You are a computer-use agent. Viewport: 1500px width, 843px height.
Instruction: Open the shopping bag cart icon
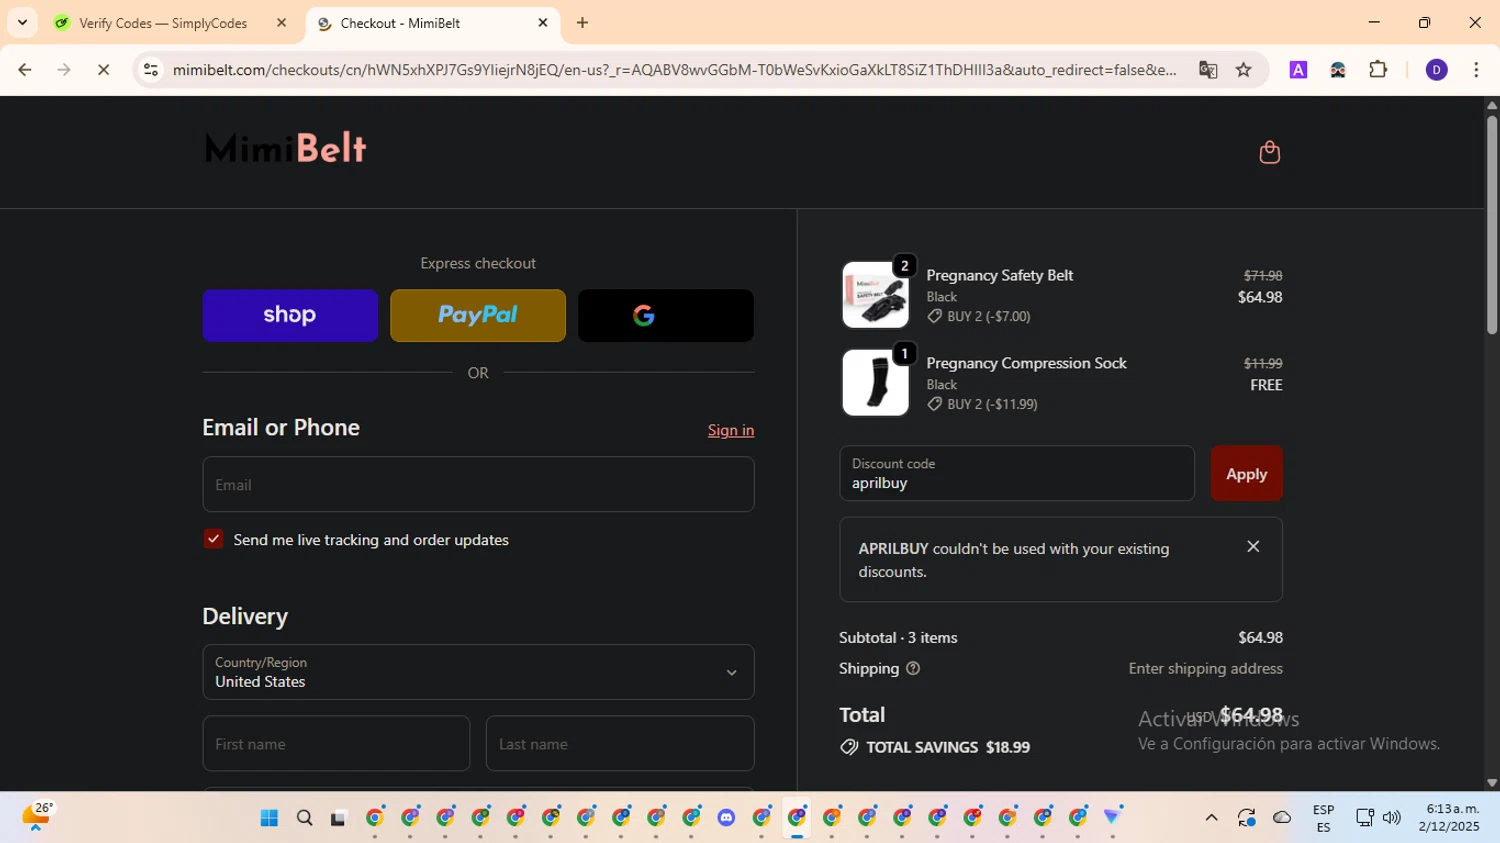(x=1269, y=152)
